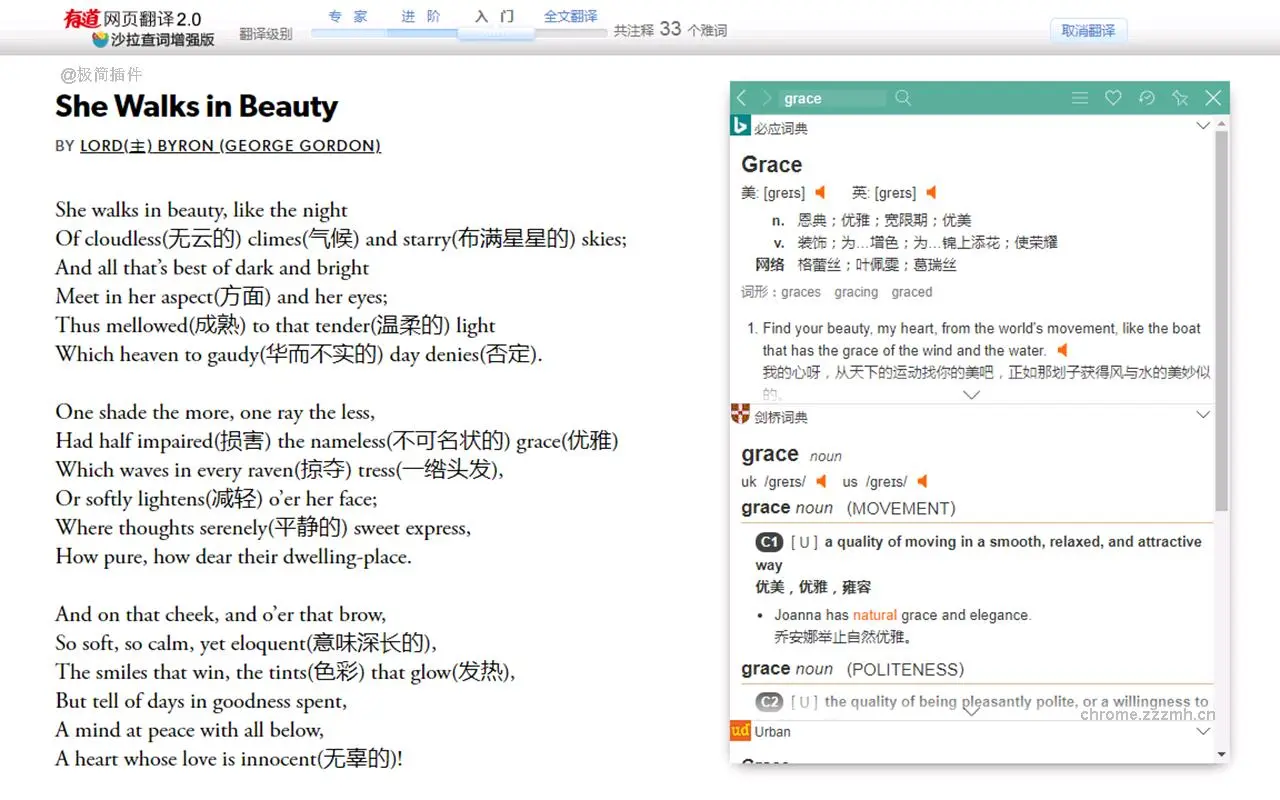1280x800 pixels.
Task: Click inside the grace search input field
Action: (x=832, y=98)
